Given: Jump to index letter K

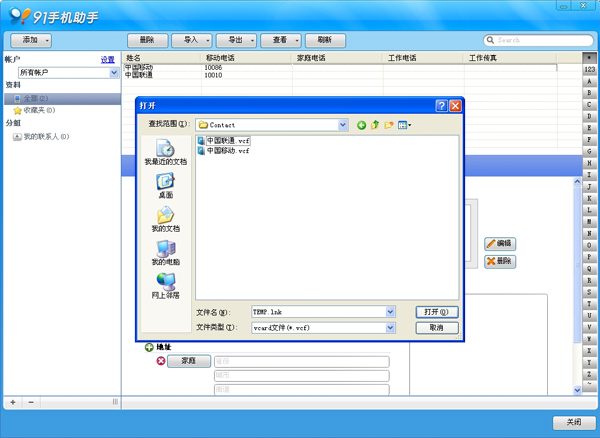Looking at the screenshot, I should (x=589, y=198).
